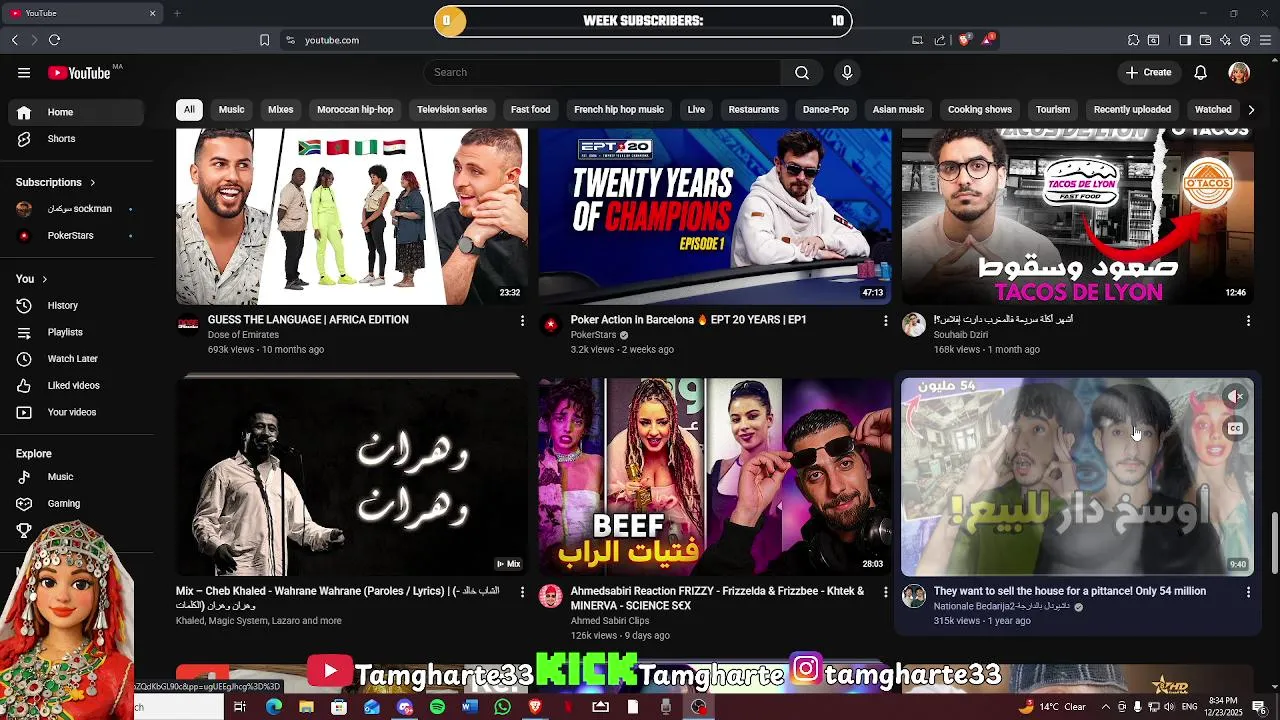Expand the You section chevron

coord(44,279)
